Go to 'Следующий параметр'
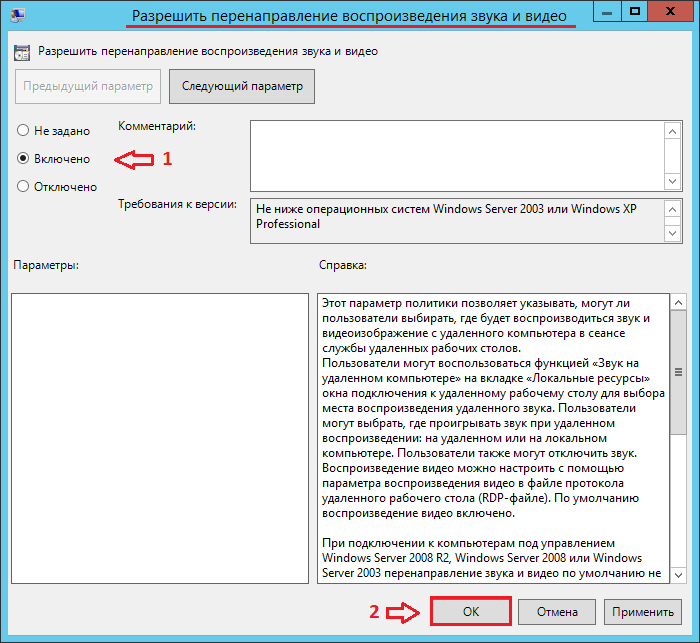Image resolution: width=700 pixels, height=643 pixels. [242, 86]
